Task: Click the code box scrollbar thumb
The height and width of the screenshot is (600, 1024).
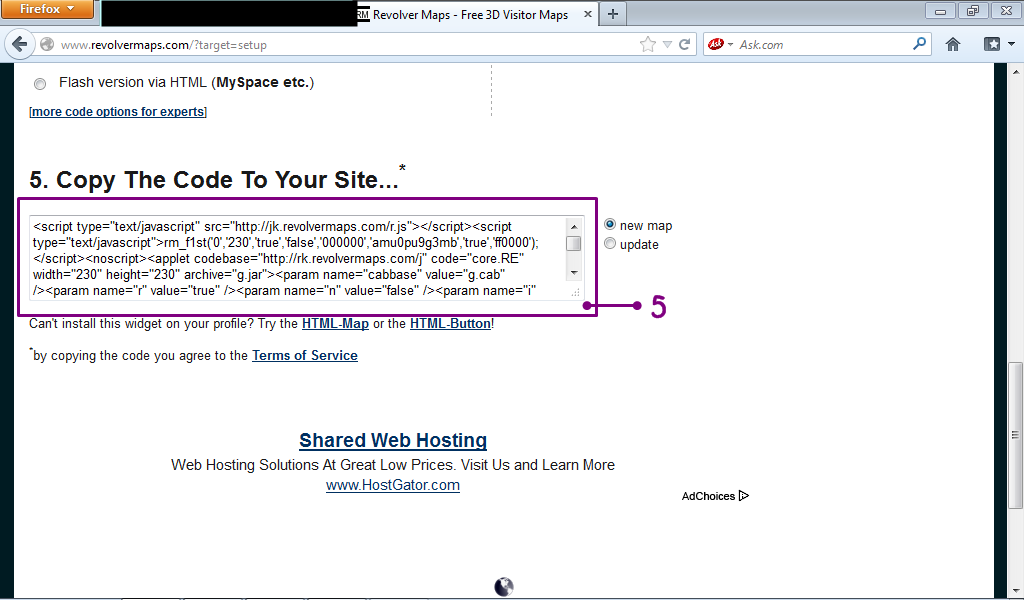Action: (x=574, y=244)
